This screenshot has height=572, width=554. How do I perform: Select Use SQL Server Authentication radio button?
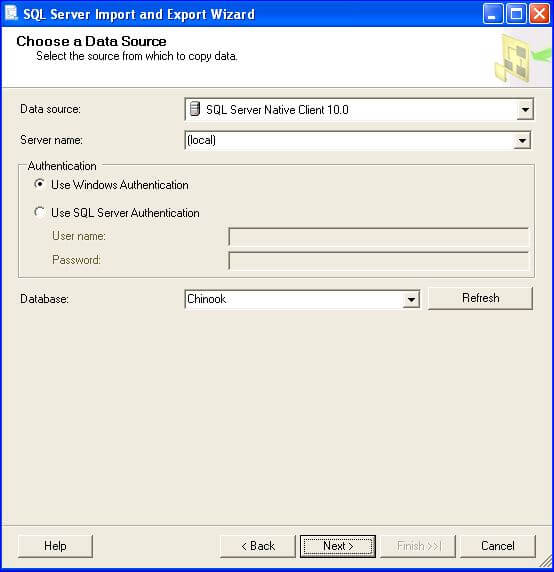39,212
